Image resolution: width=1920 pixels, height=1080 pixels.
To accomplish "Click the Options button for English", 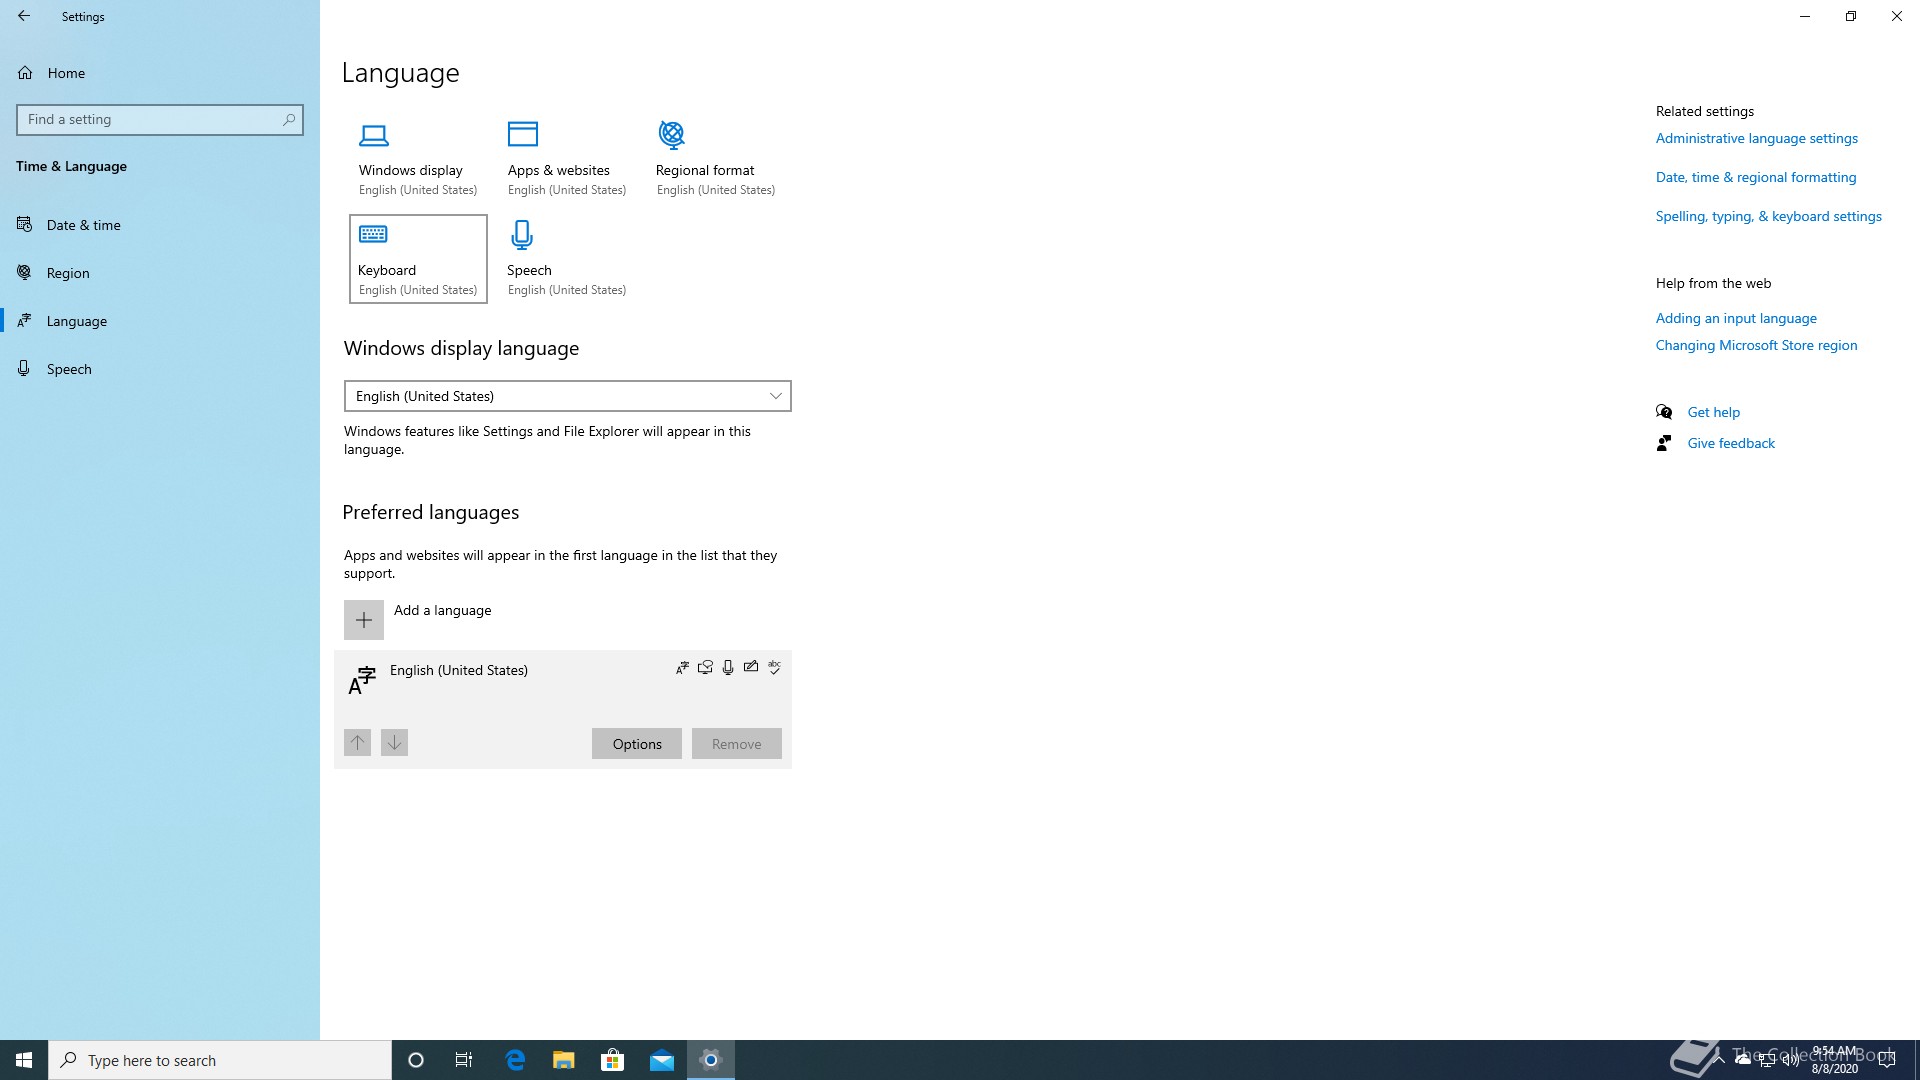I will pyautogui.click(x=636, y=744).
